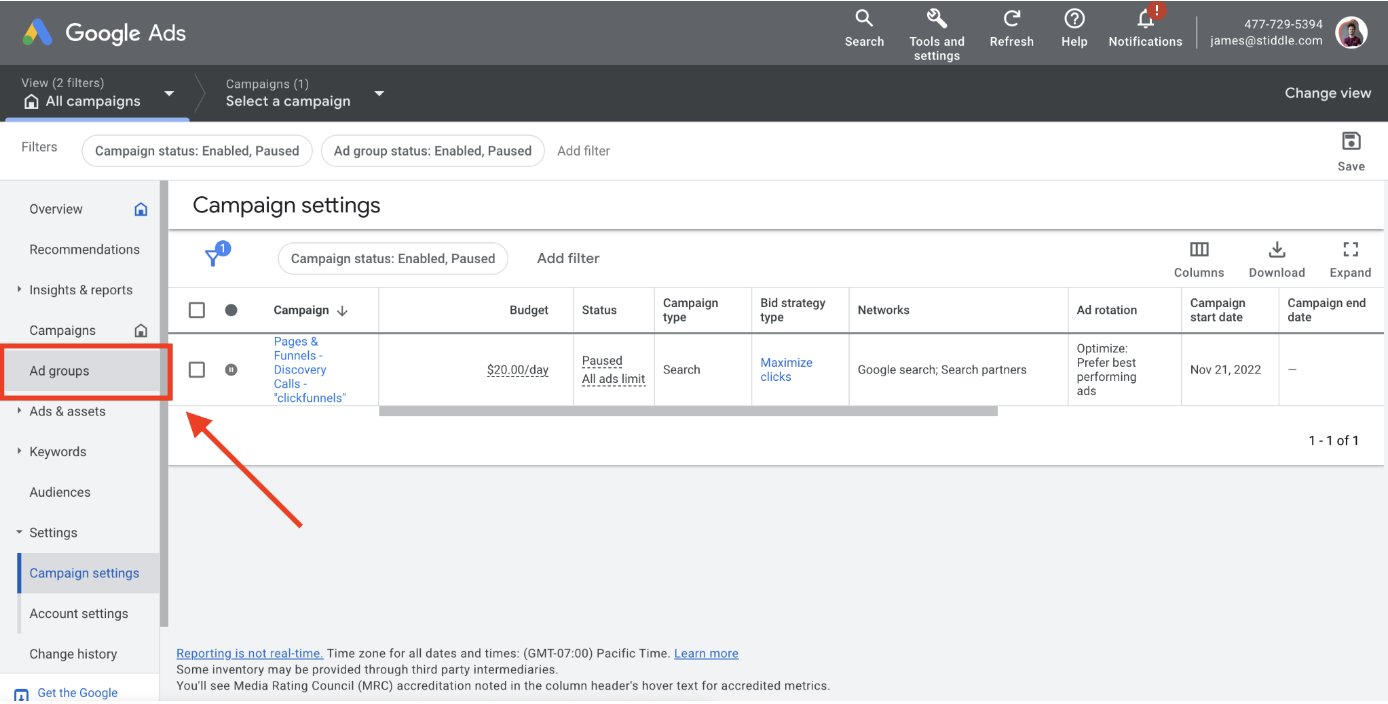Screen dimensions: 1388x704
Task: Click the Refresh icon
Action: pos(1011,18)
